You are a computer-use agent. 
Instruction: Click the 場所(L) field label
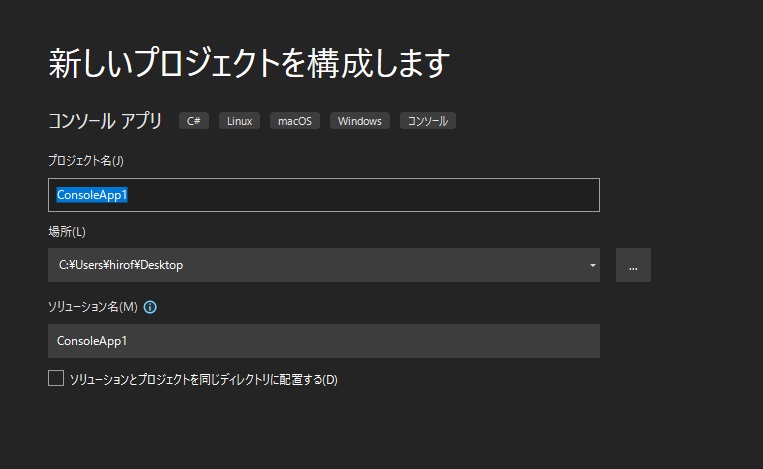coord(67,232)
